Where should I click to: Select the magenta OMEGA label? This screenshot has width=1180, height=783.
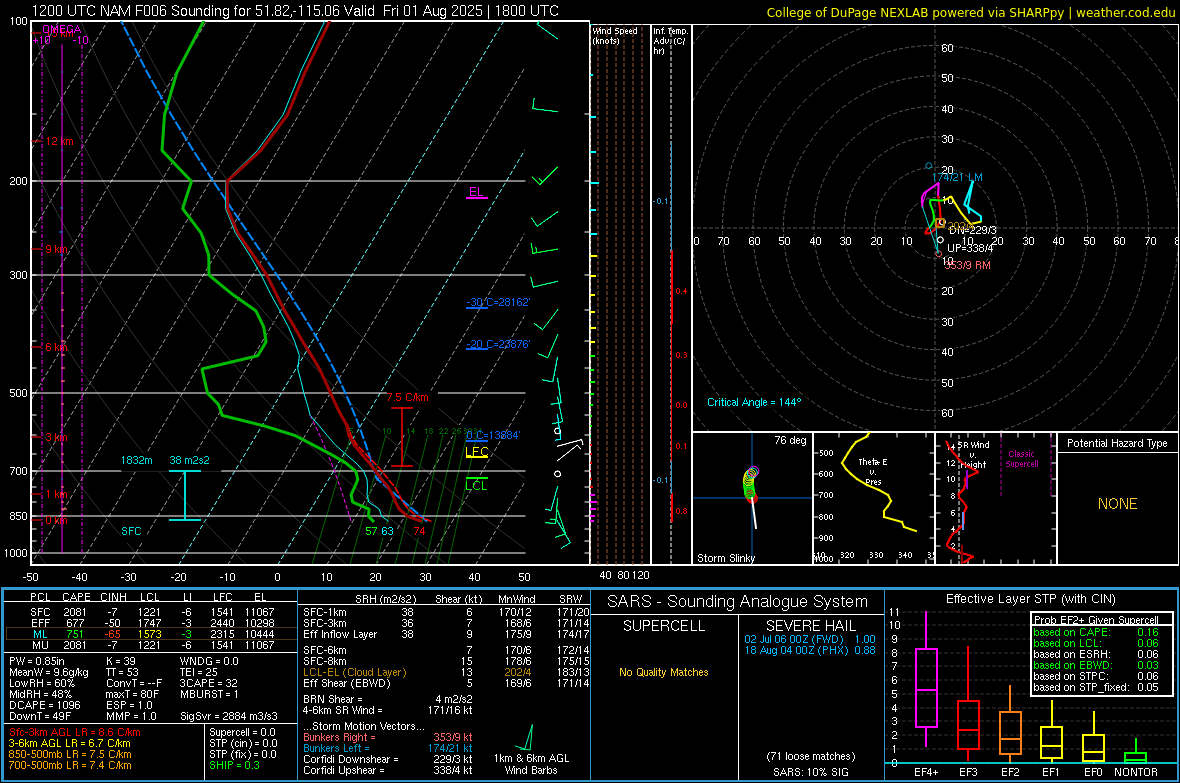(x=61, y=29)
